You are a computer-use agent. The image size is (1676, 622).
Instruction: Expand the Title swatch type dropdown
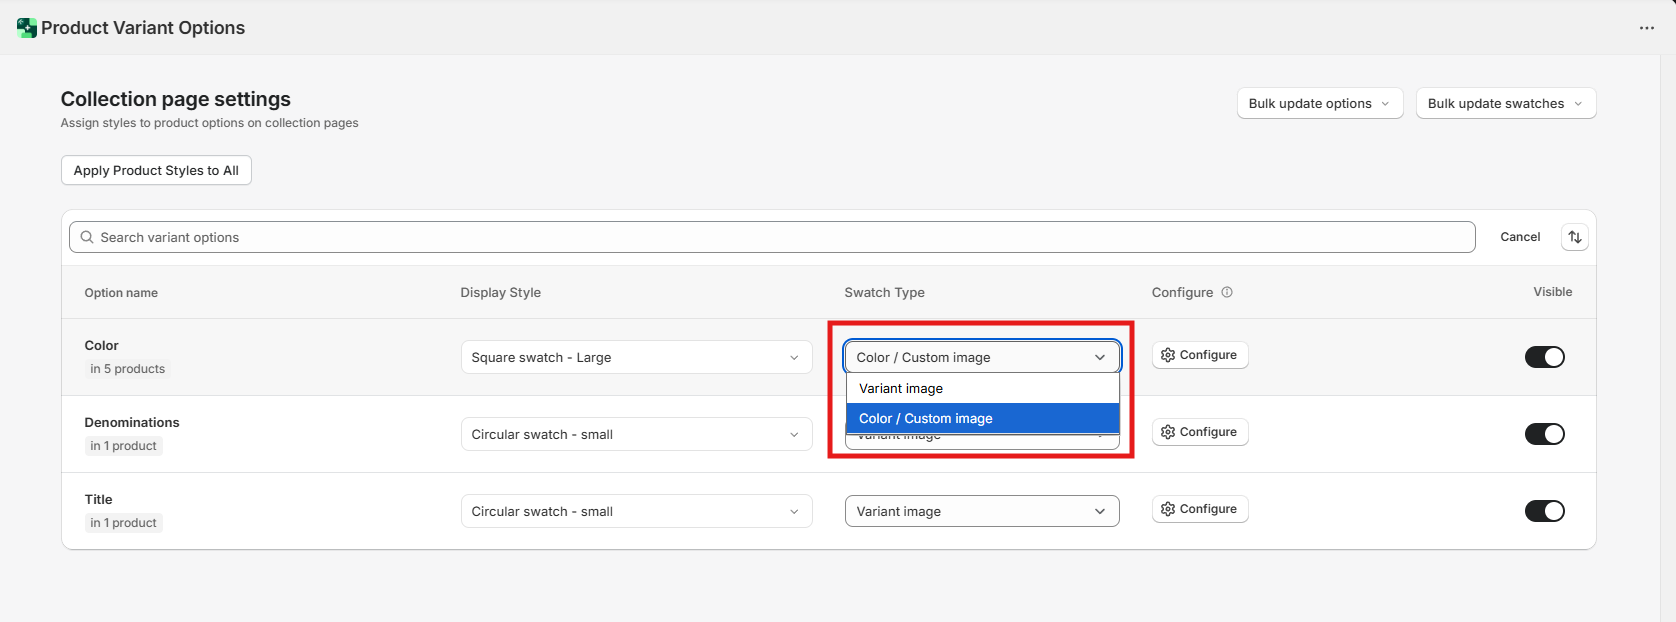(x=981, y=511)
